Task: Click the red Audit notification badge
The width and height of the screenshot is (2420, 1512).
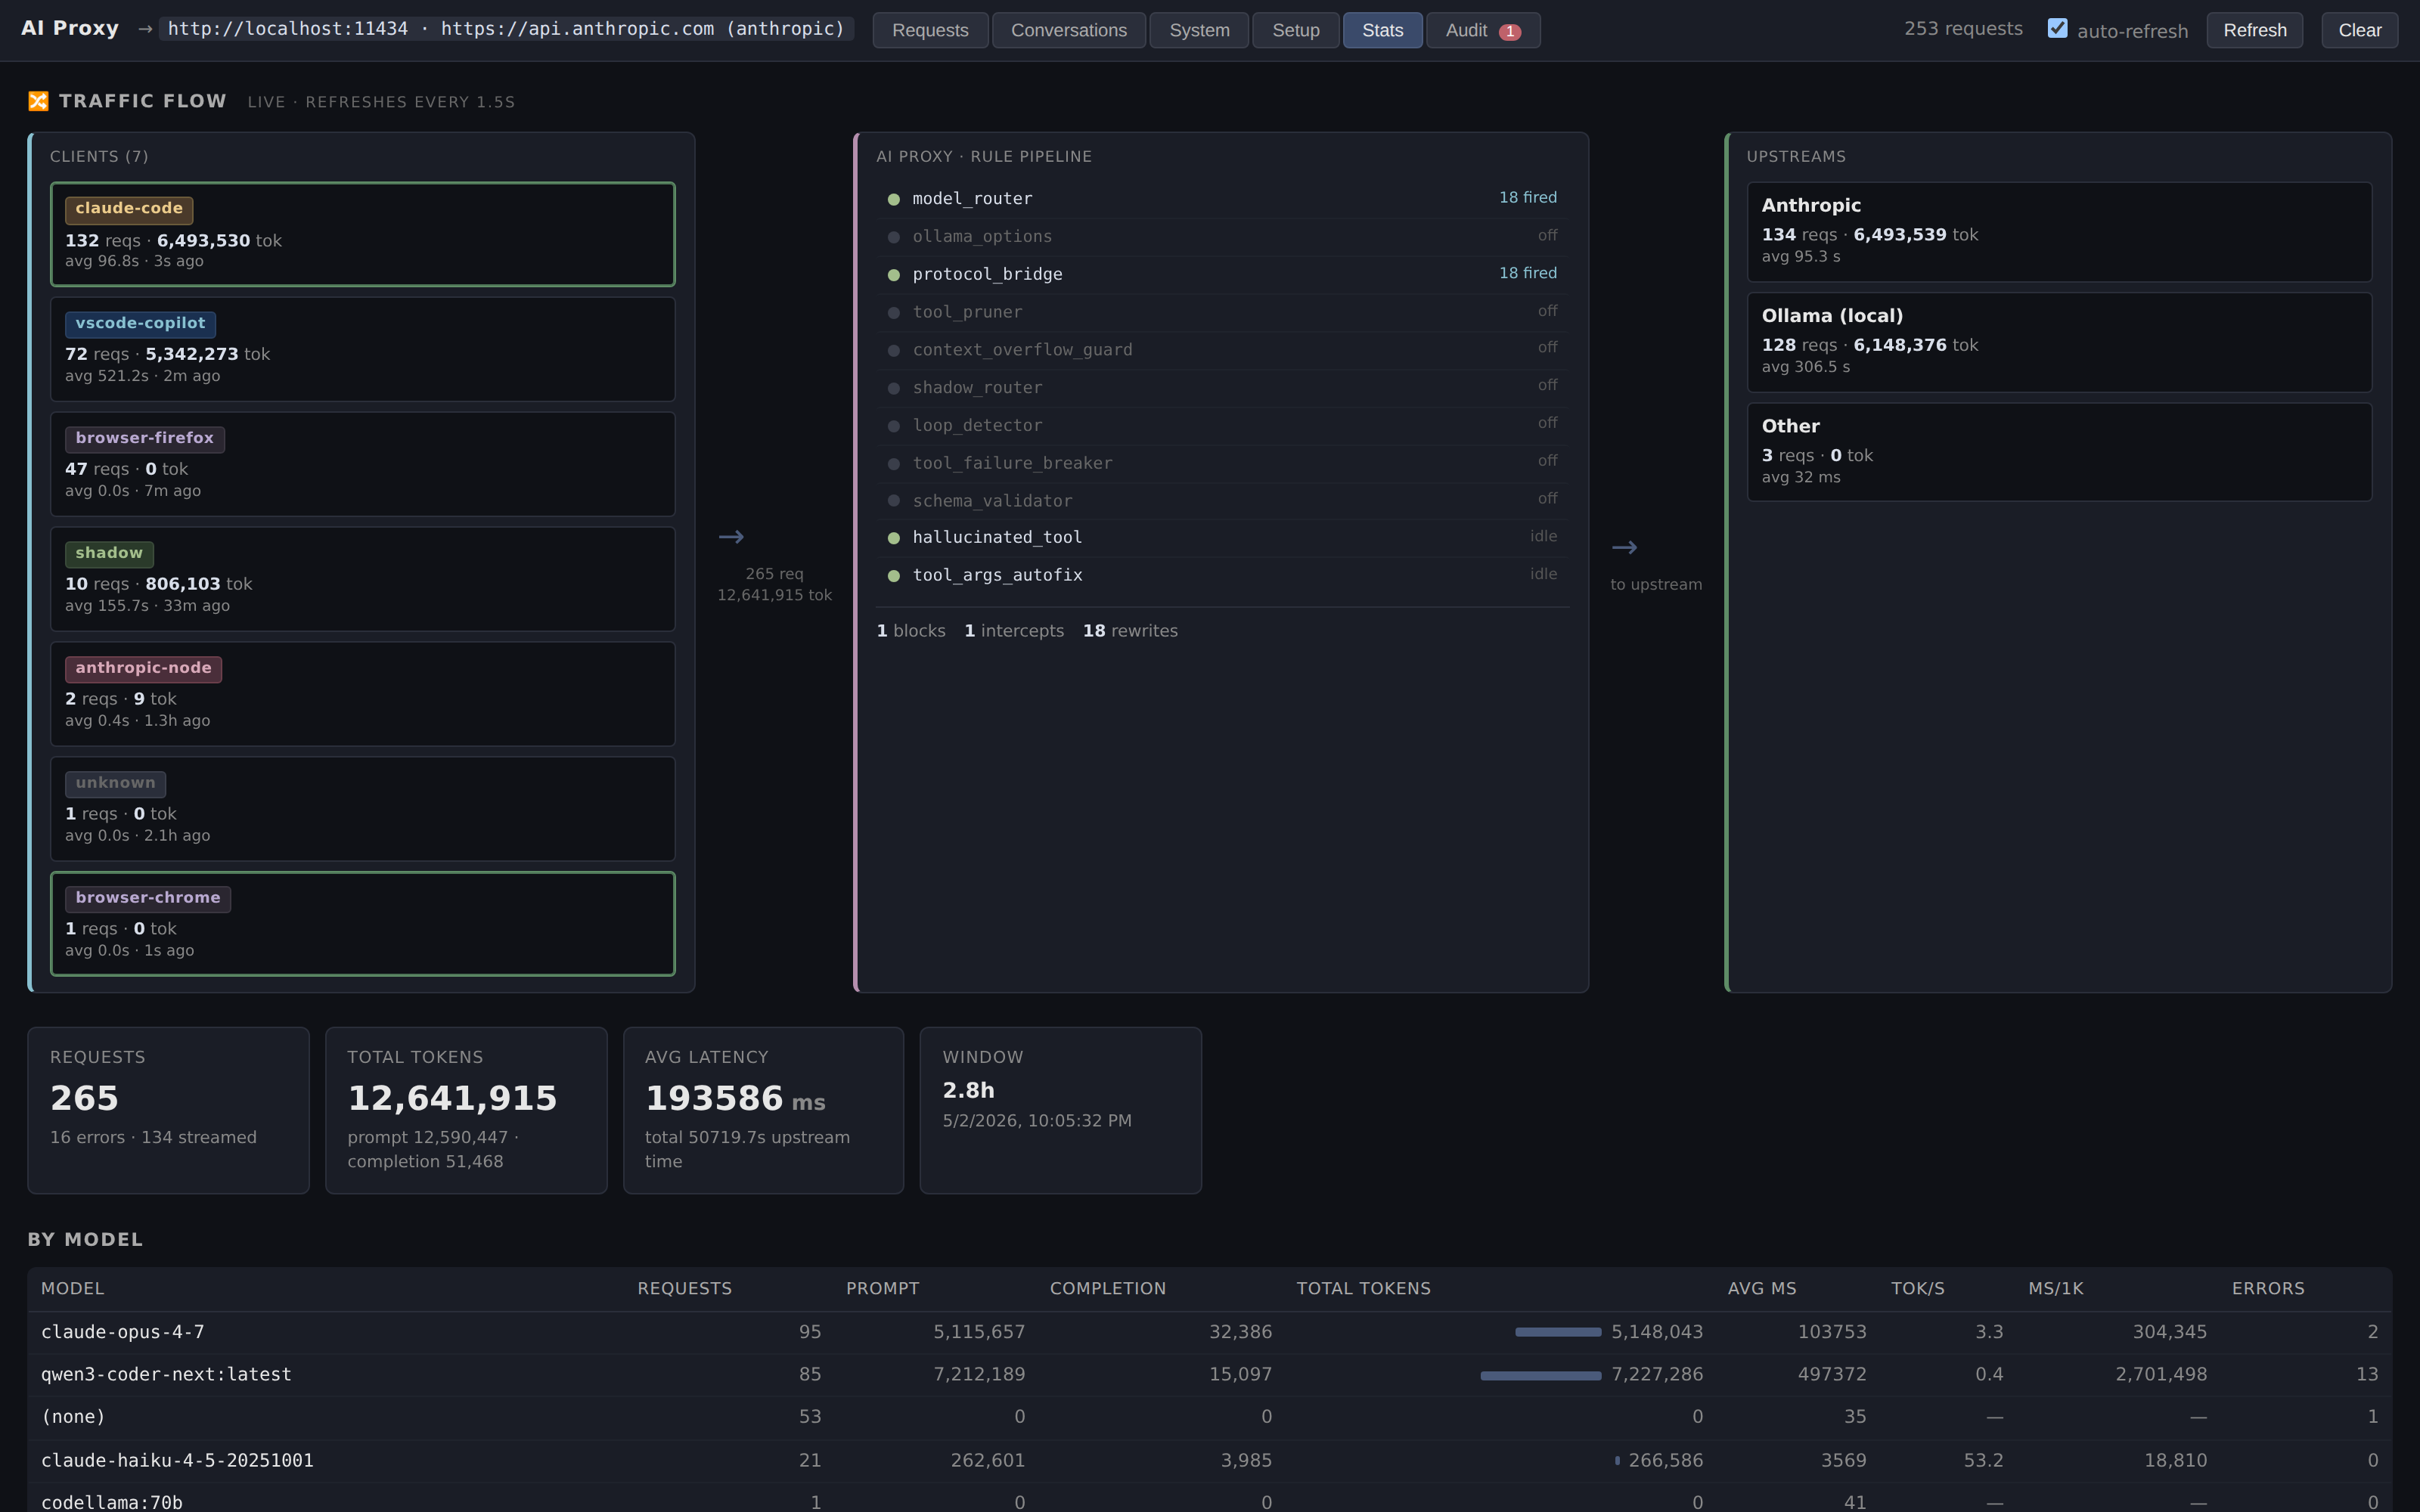Action: (x=1509, y=32)
